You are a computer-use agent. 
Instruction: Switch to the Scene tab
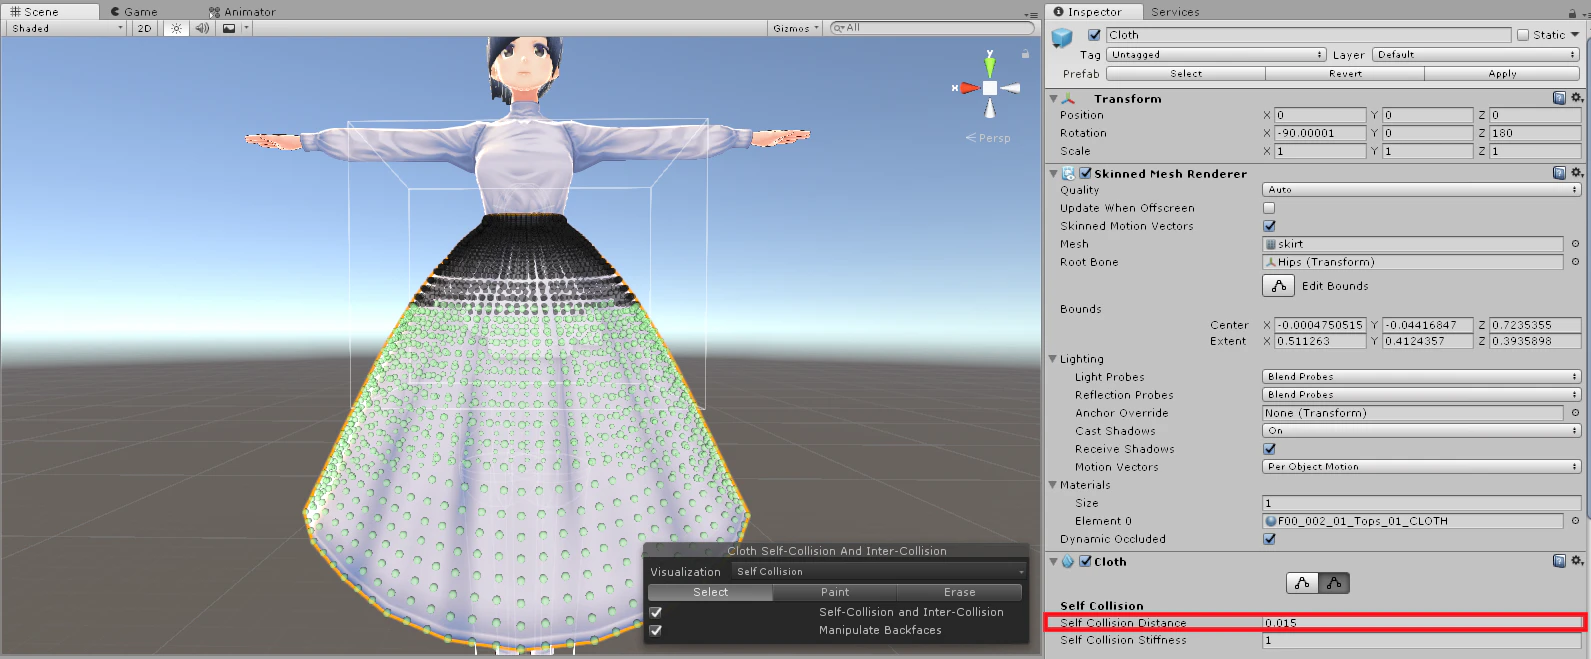50,12
